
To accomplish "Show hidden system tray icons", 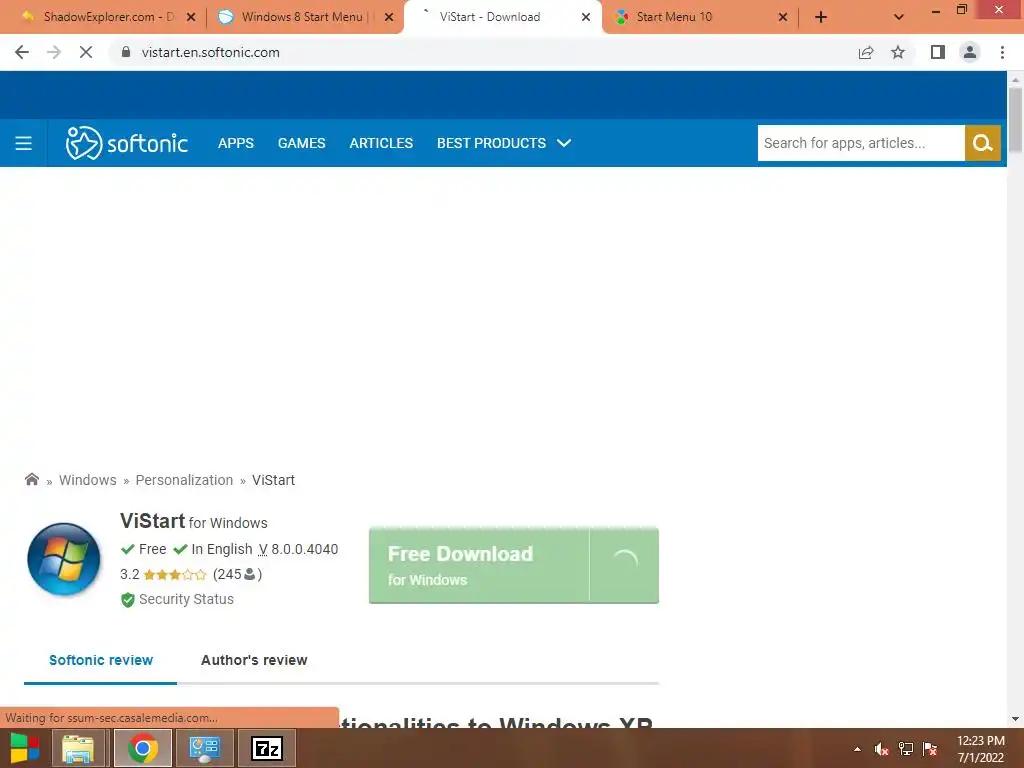I will 857,749.
